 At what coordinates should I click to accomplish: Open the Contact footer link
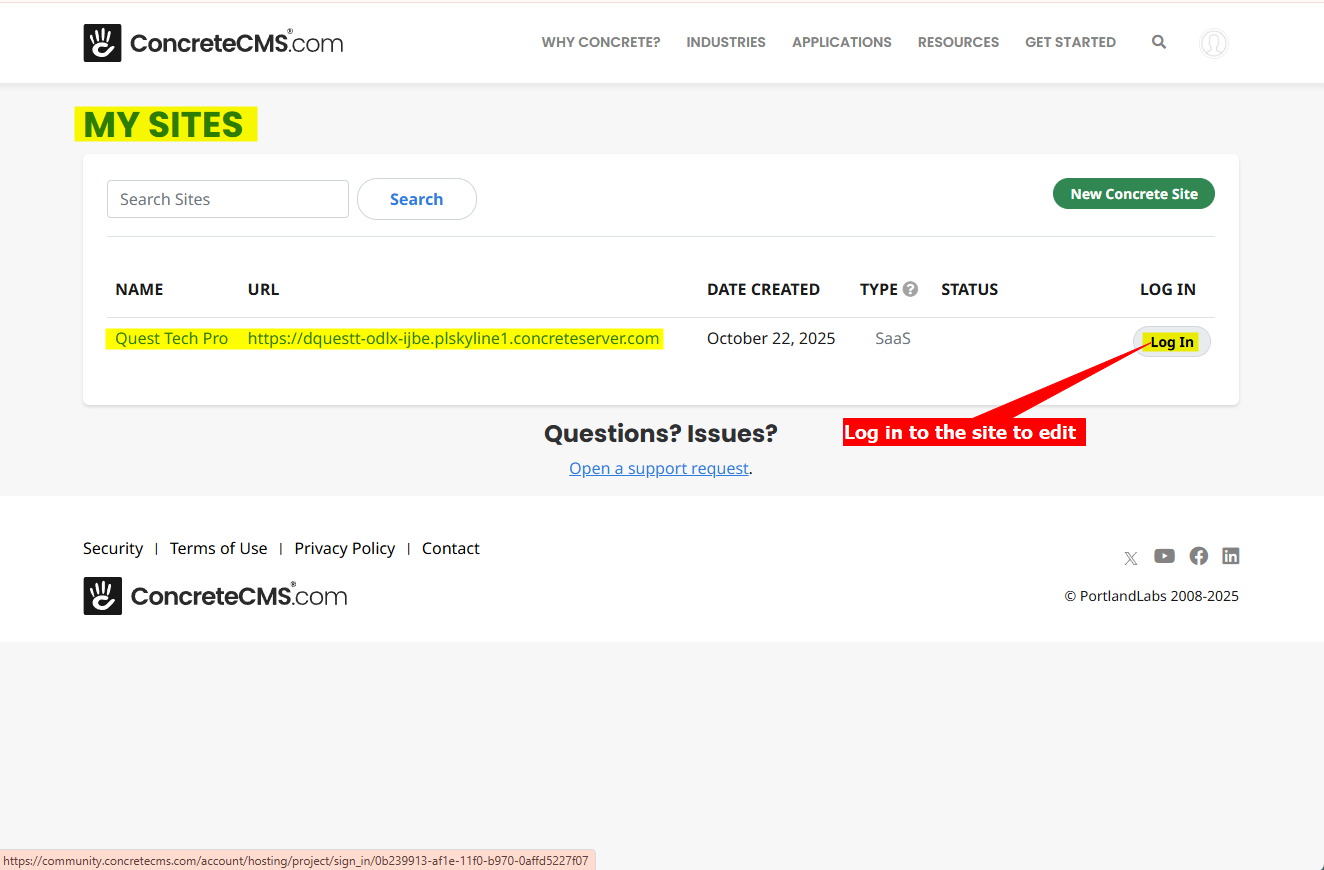451,548
